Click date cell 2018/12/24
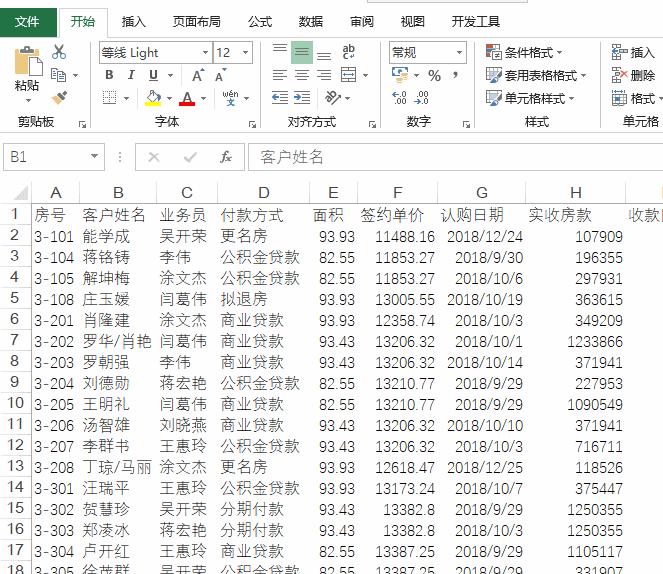Image resolution: width=663 pixels, height=574 pixels. pyautogui.click(x=482, y=236)
